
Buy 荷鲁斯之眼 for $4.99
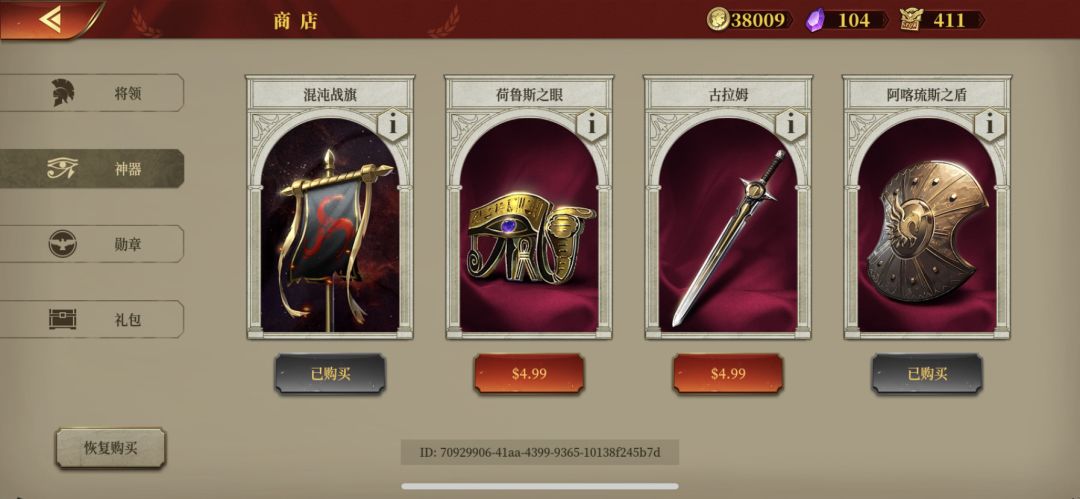529,374
